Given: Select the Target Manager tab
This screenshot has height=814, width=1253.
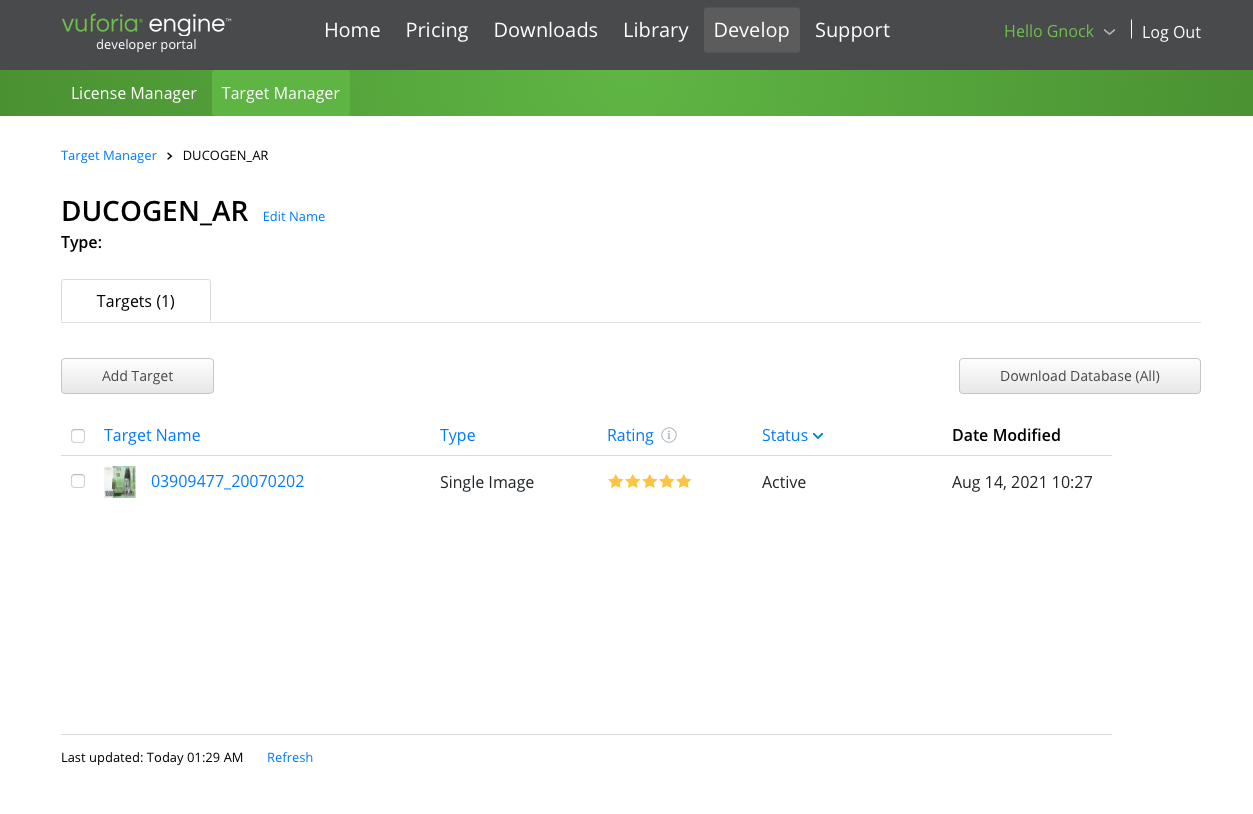Looking at the screenshot, I should click(x=281, y=93).
